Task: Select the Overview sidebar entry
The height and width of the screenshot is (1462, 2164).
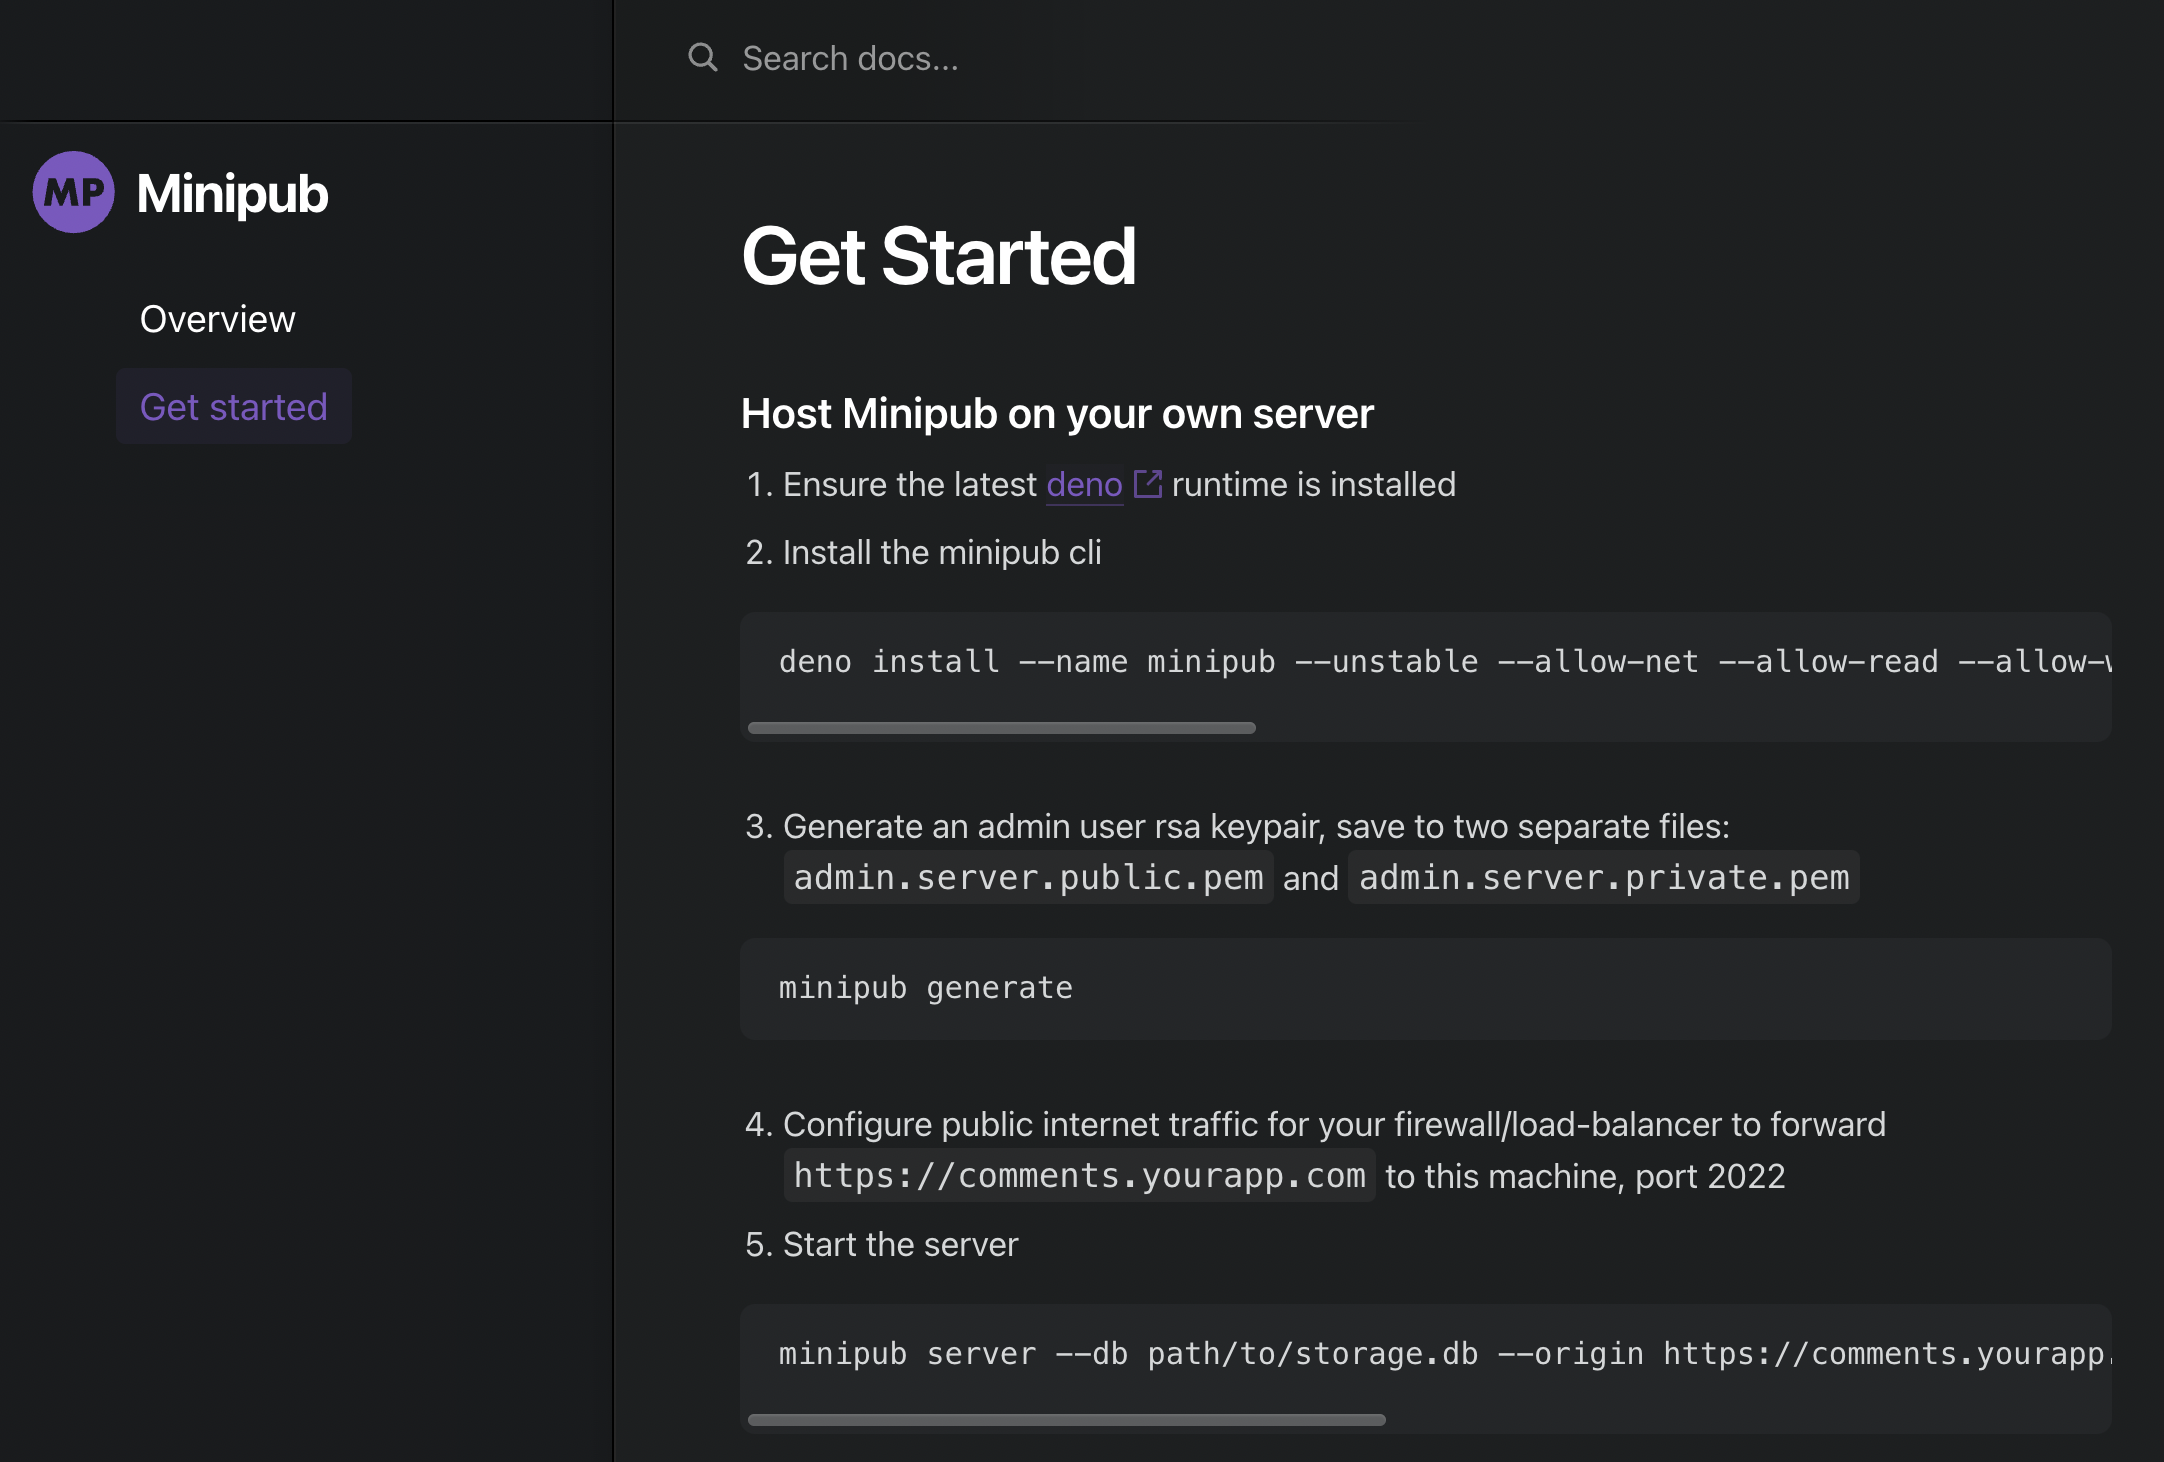Action: (x=218, y=318)
